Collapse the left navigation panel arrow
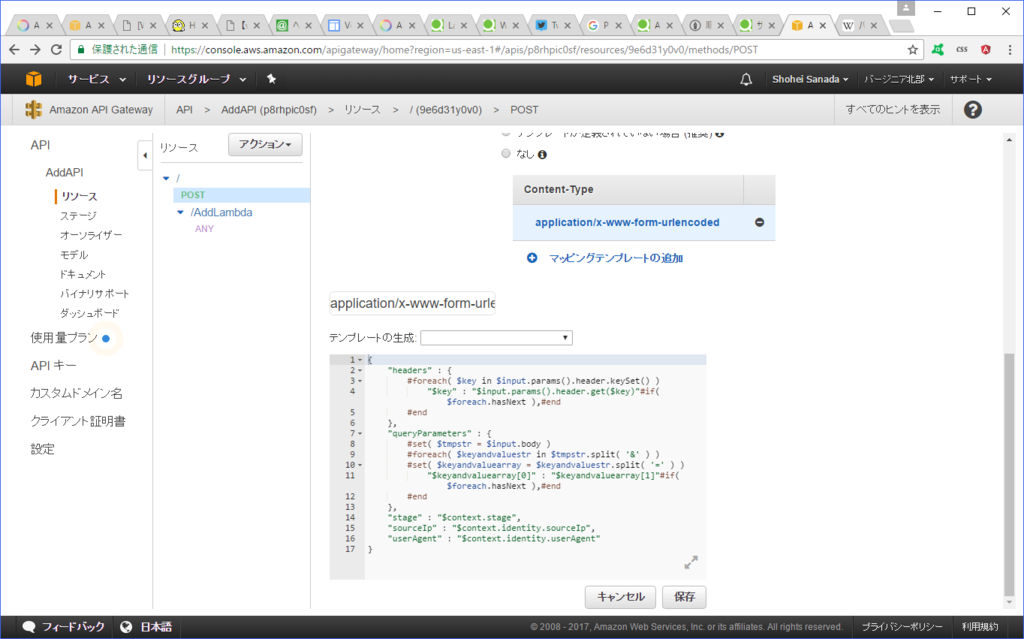 click(x=145, y=156)
